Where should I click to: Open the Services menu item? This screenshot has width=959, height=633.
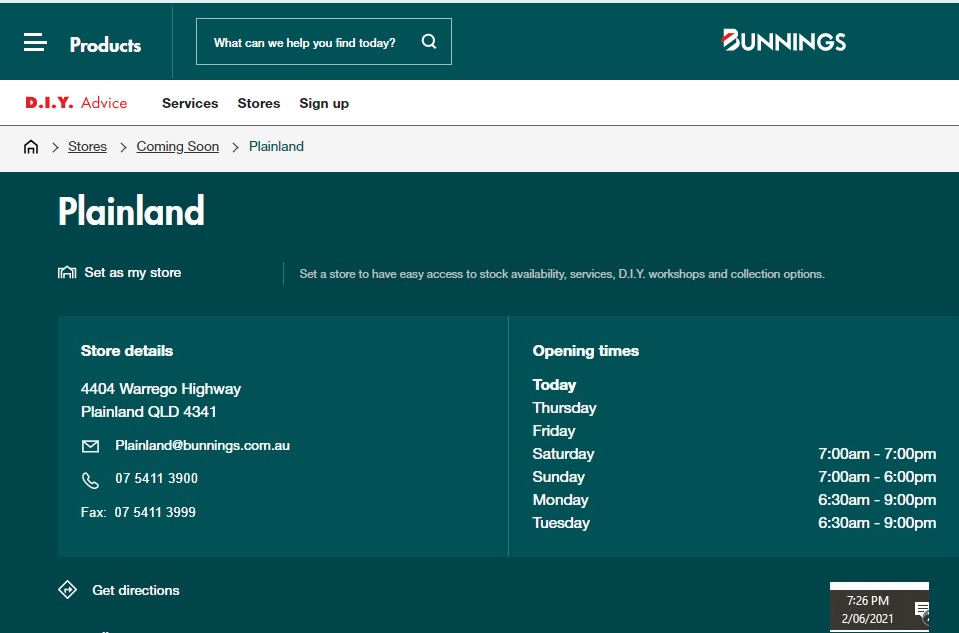pyautogui.click(x=190, y=103)
